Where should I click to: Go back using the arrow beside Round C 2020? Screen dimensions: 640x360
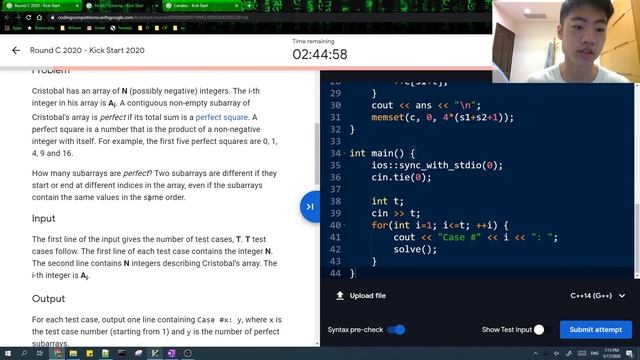[x=16, y=50]
